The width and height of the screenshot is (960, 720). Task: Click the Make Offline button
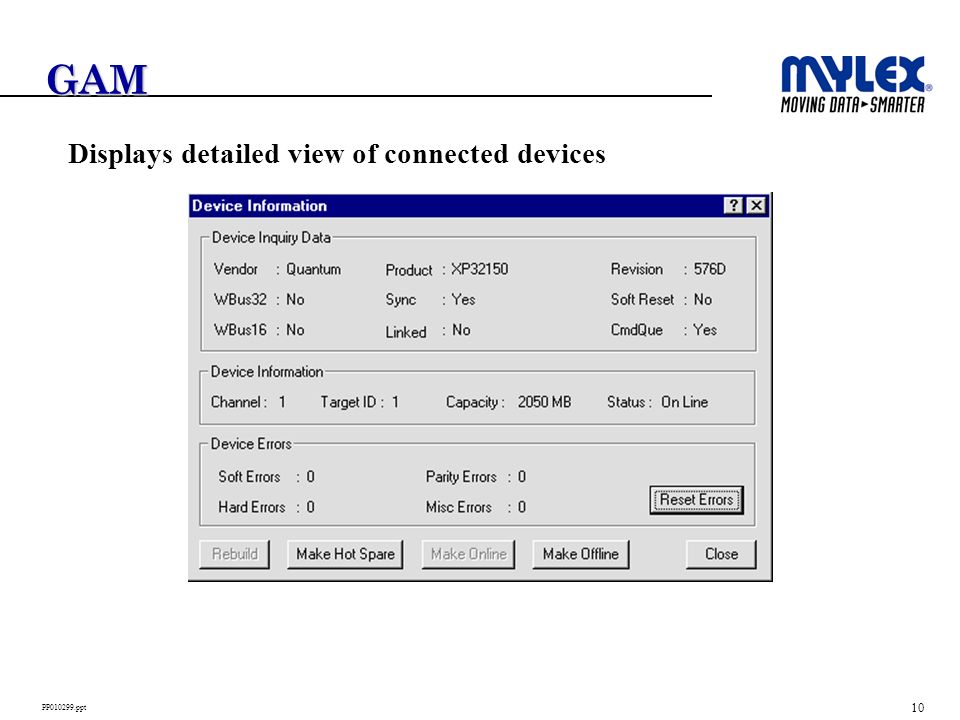click(x=580, y=554)
